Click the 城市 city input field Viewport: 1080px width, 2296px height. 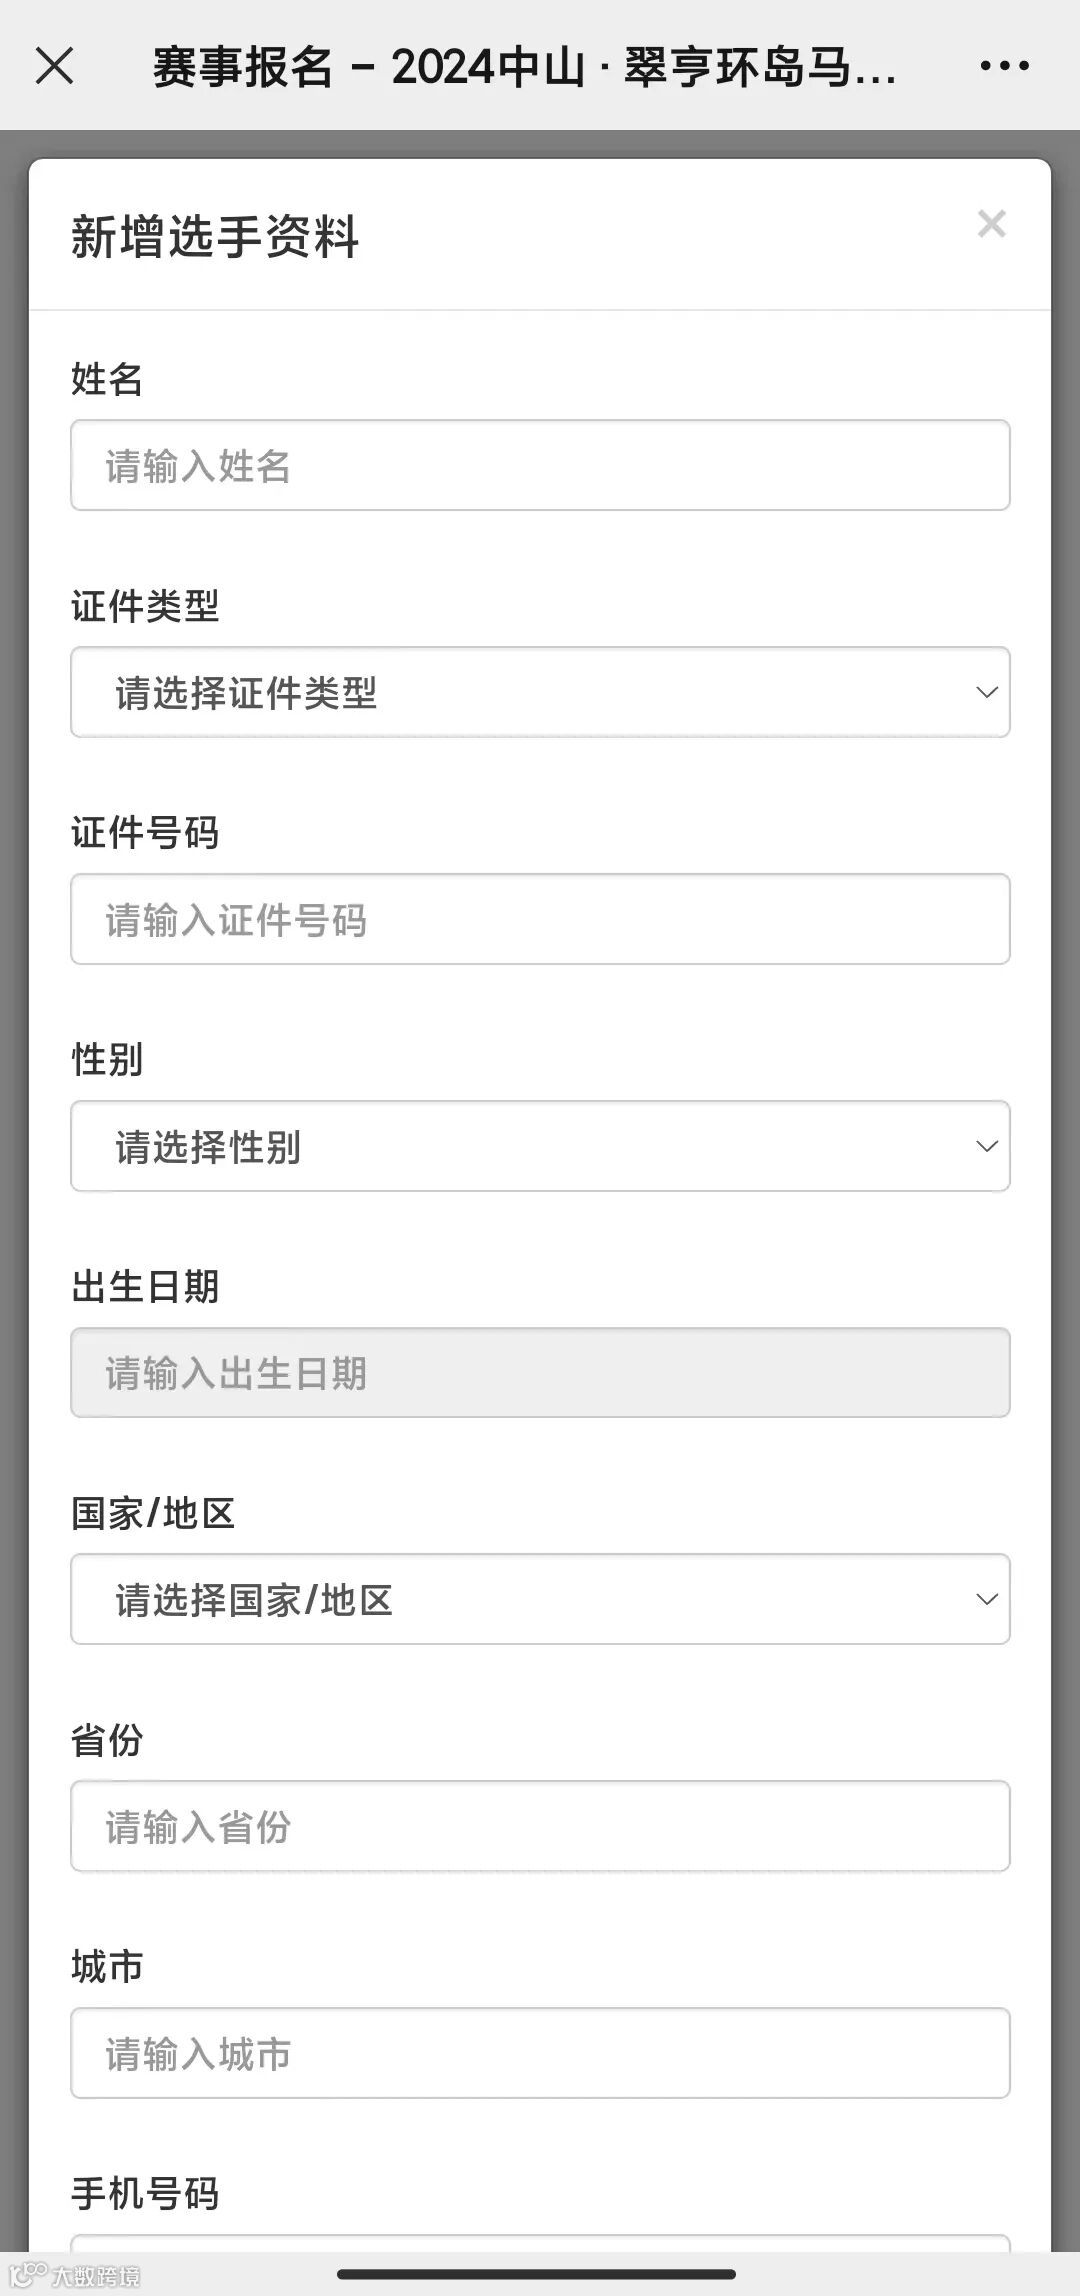click(540, 2054)
